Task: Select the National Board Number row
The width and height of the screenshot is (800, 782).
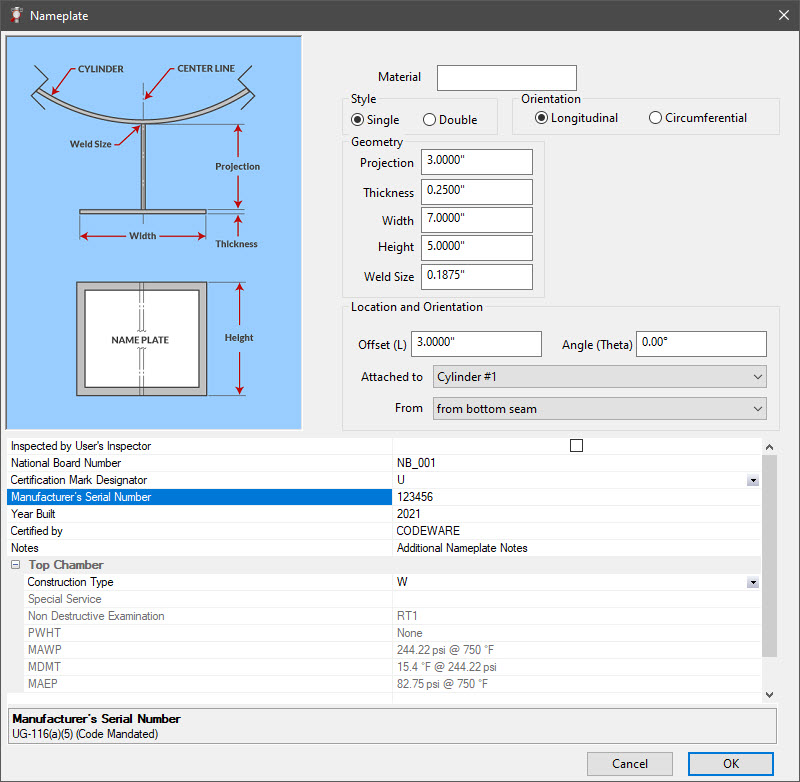Action: click(384, 463)
